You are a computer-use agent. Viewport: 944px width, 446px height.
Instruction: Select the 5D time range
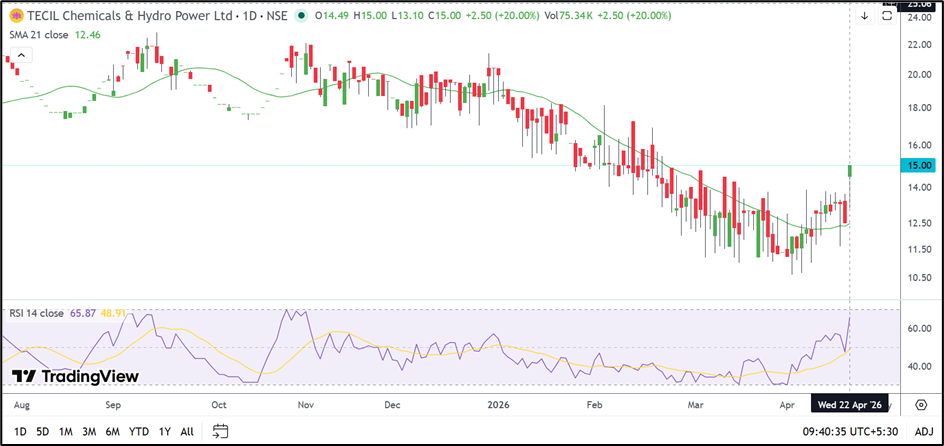(43, 432)
